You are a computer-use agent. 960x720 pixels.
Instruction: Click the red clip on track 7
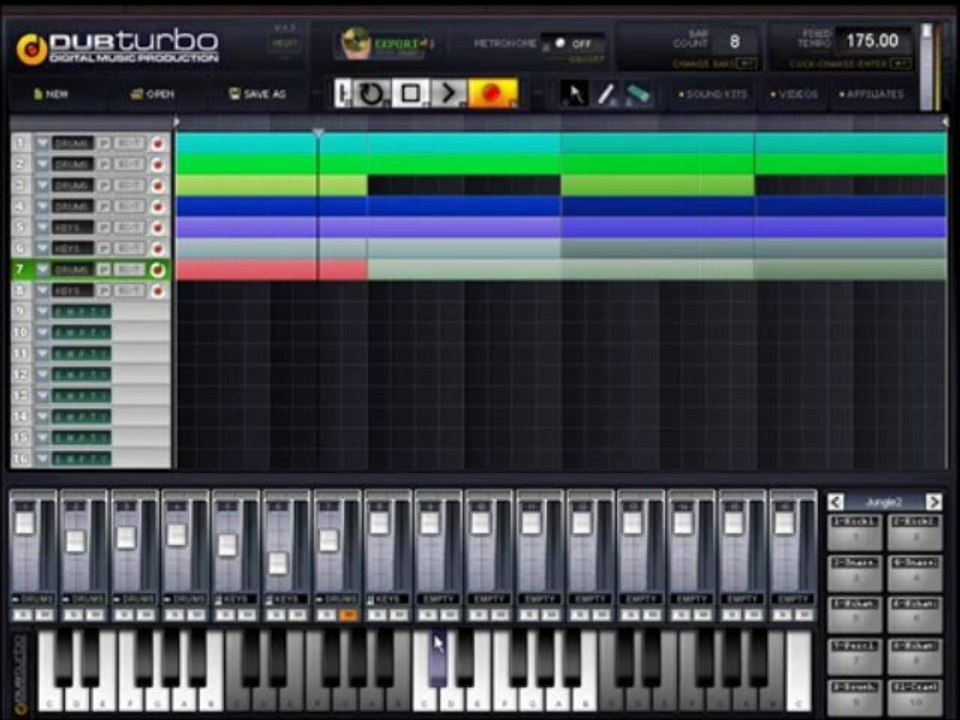click(272, 270)
